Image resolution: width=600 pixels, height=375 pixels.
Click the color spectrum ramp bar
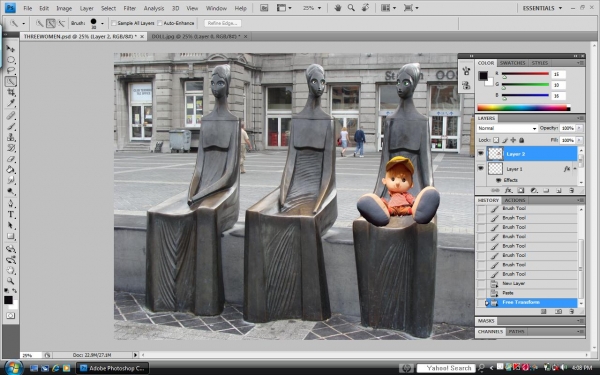point(523,108)
